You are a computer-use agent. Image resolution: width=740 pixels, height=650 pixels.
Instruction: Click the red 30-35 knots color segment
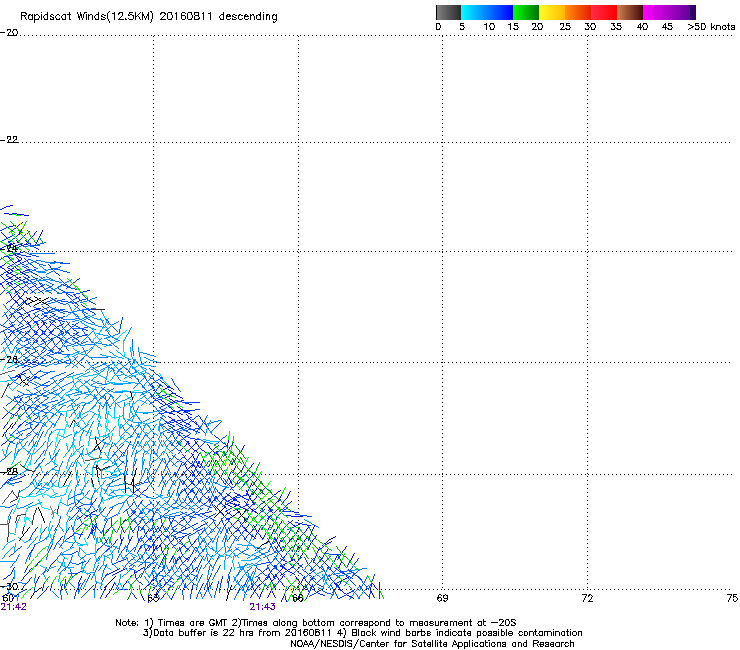pos(604,12)
